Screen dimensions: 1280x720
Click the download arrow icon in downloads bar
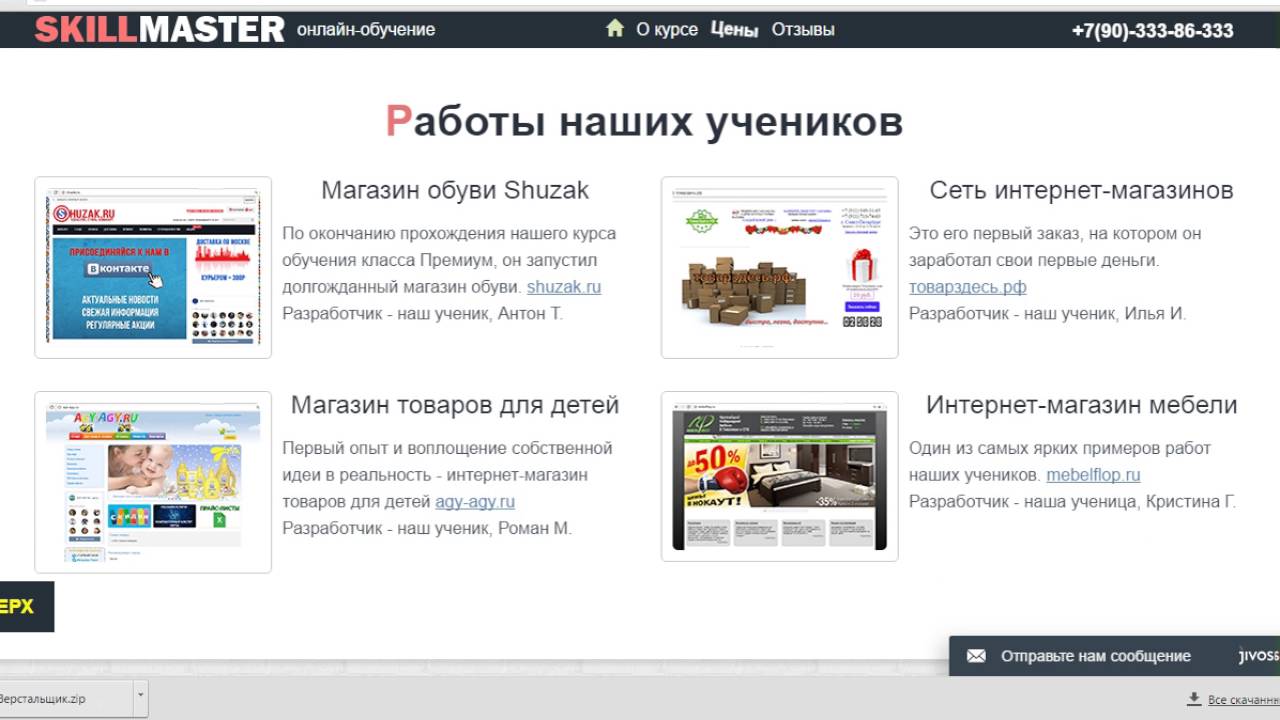pos(1193,699)
